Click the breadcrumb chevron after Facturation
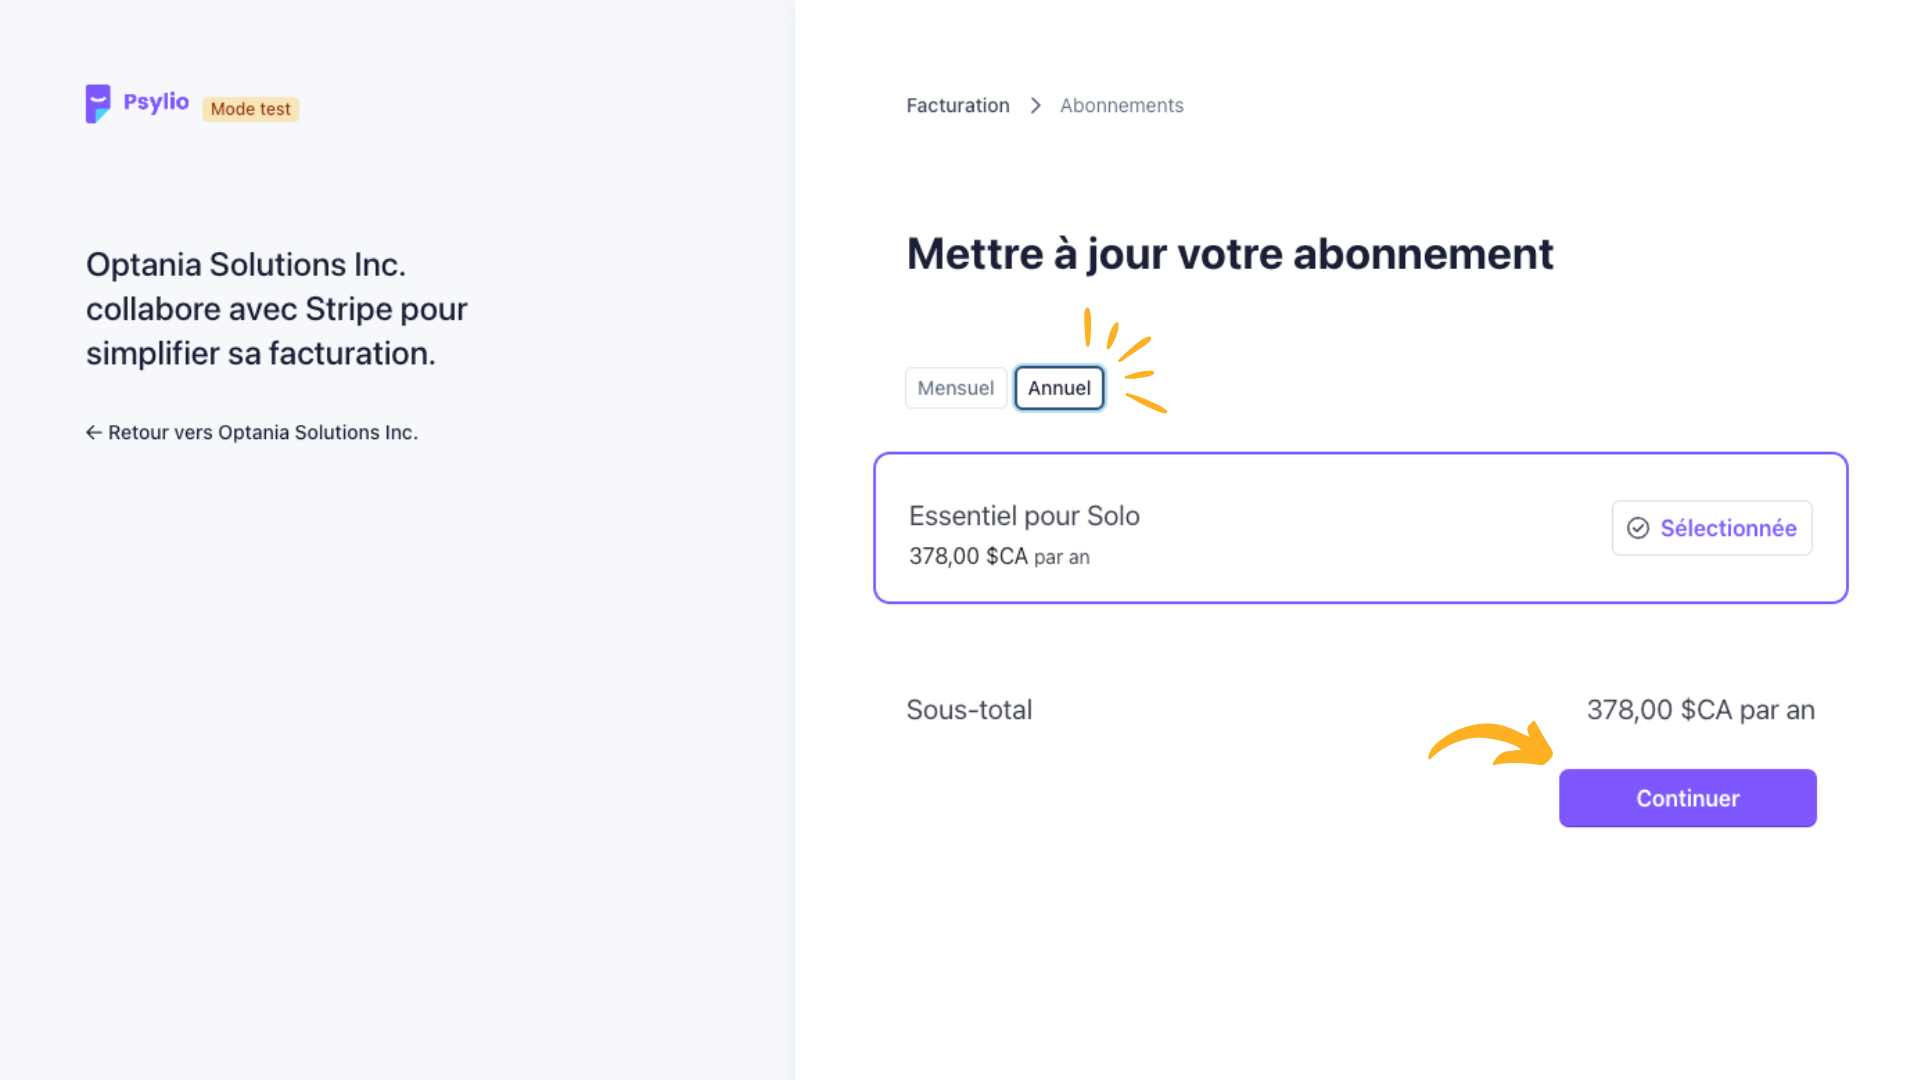The image size is (1920, 1080). pos(1035,106)
